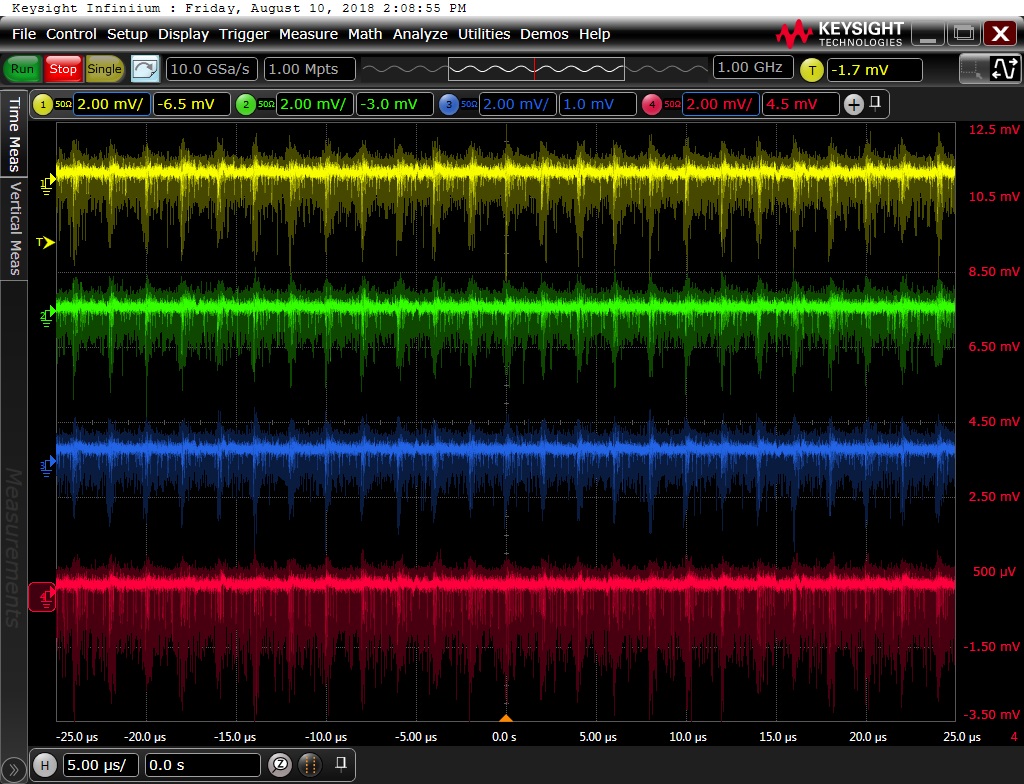Open the Vertical Meas side tab
1024x784 pixels.
click(15, 228)
